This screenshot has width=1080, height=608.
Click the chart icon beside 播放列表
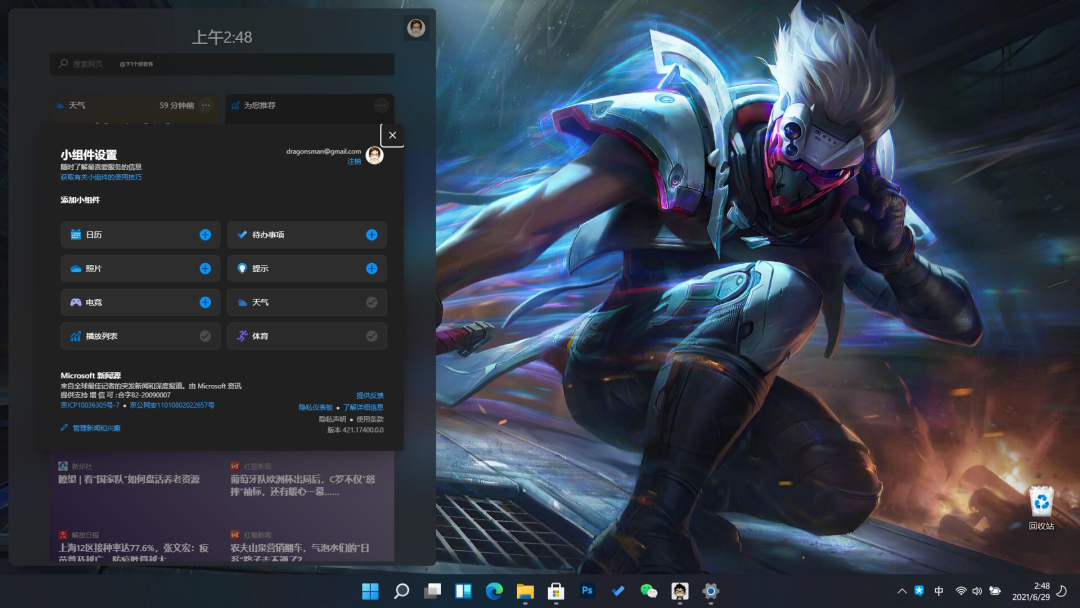[x=76, y=336]
